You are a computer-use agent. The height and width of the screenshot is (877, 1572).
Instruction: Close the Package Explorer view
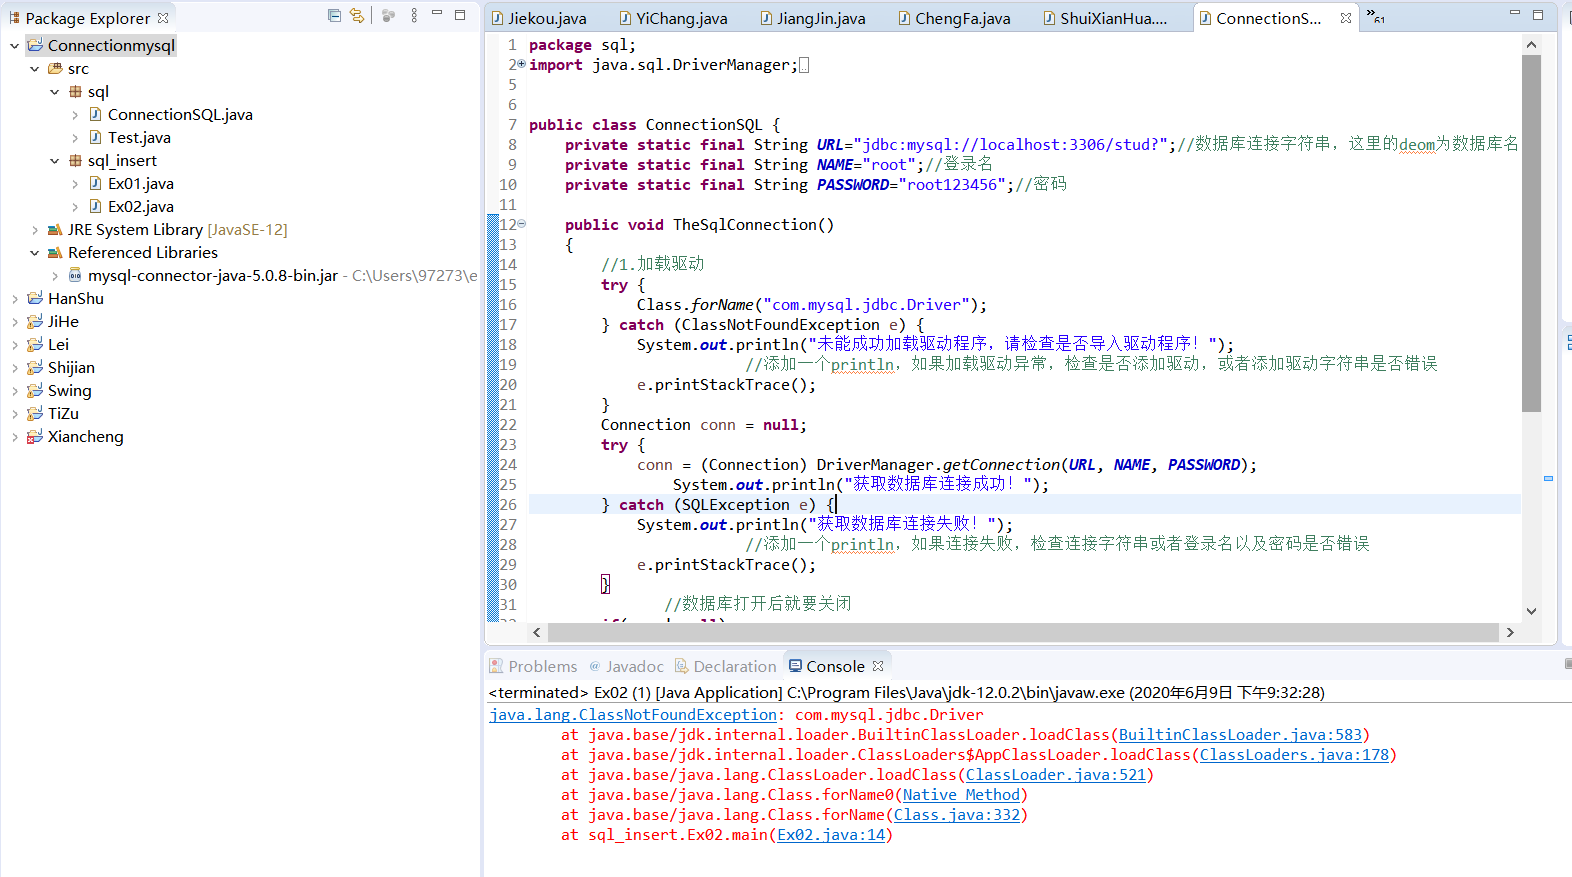[163, 18]
